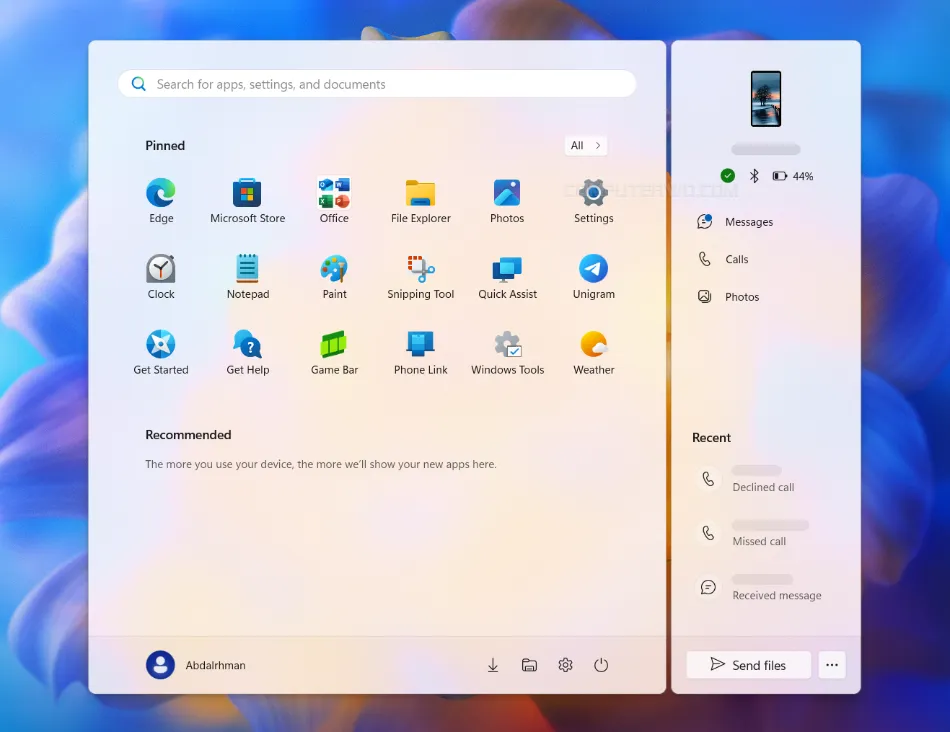The width and height of the screenshot is (950, 732).
Task: Click the search box for apps and settings
Action: pyautogui.click(x=377, y=84)
